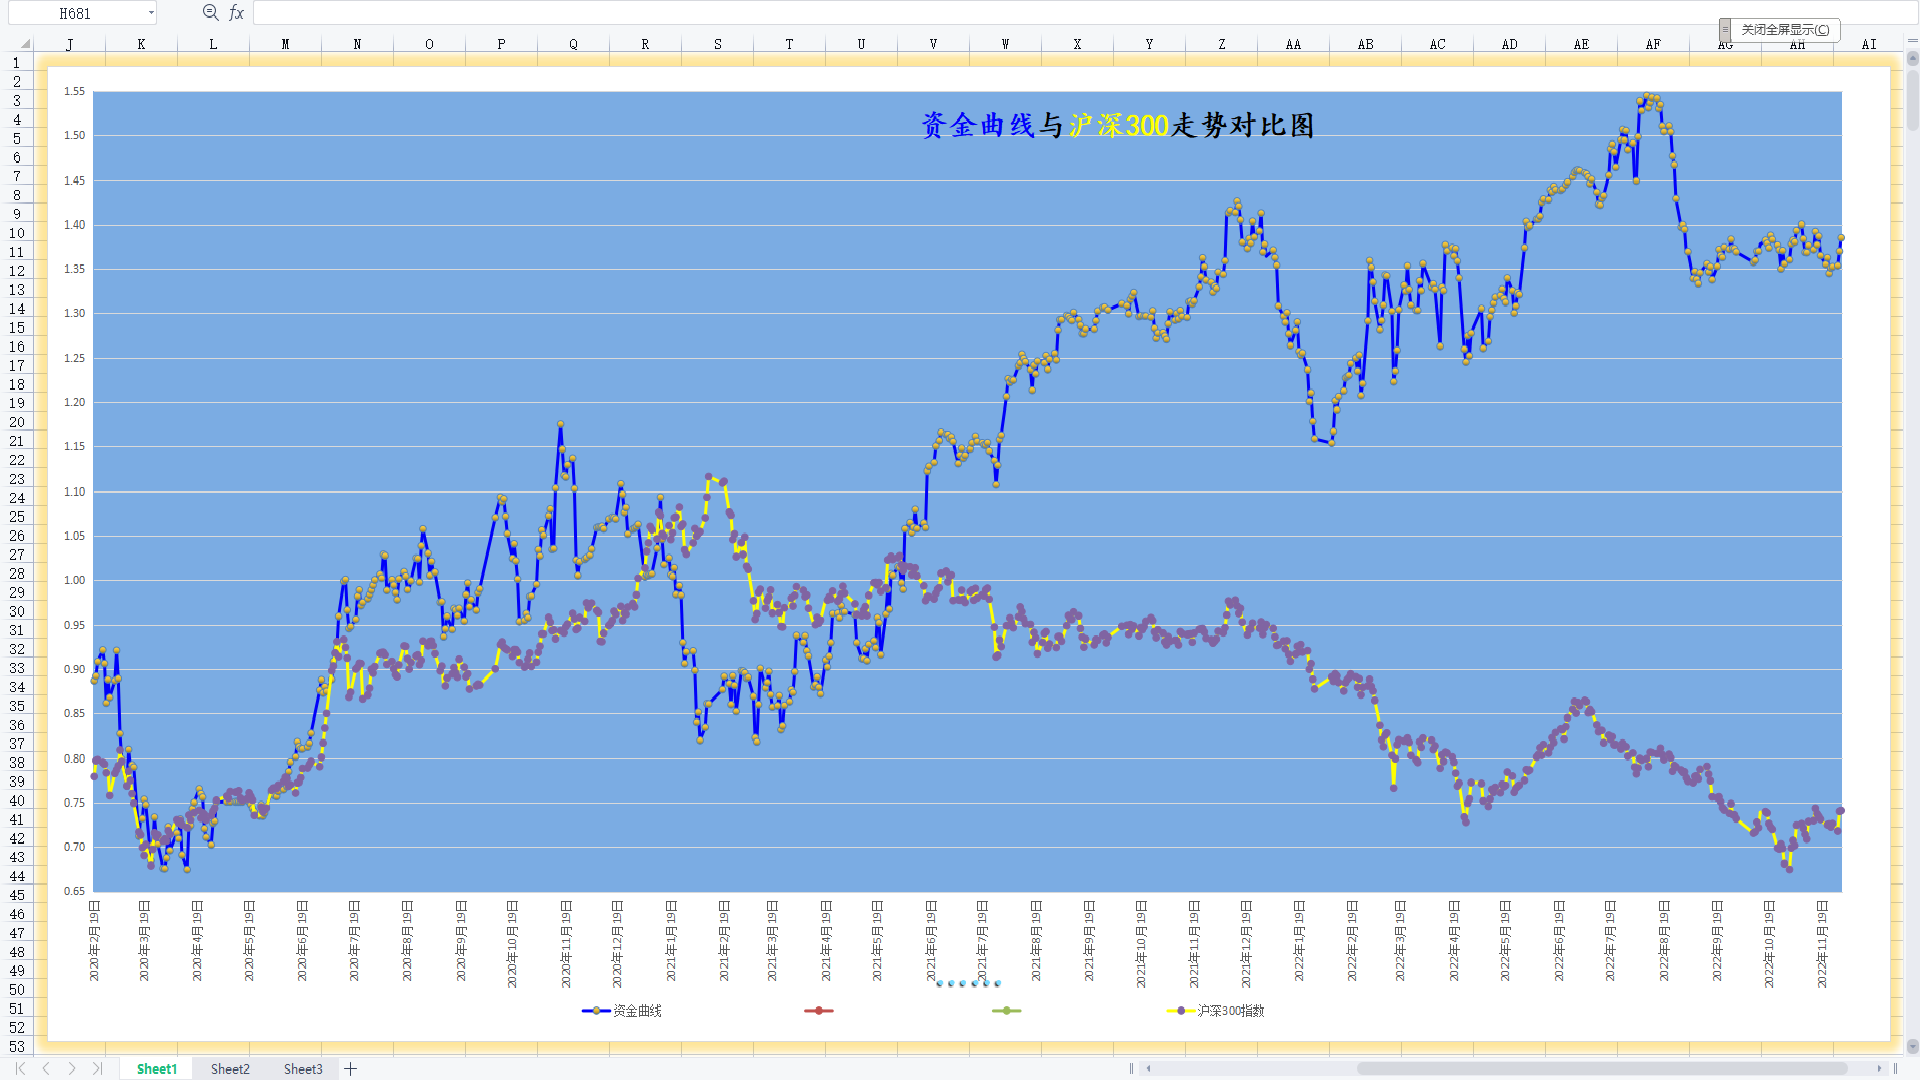The image size is (1920, 1080).
Task: Jump to the last sheet tab arrow
Action: [x=97, y=1069]
